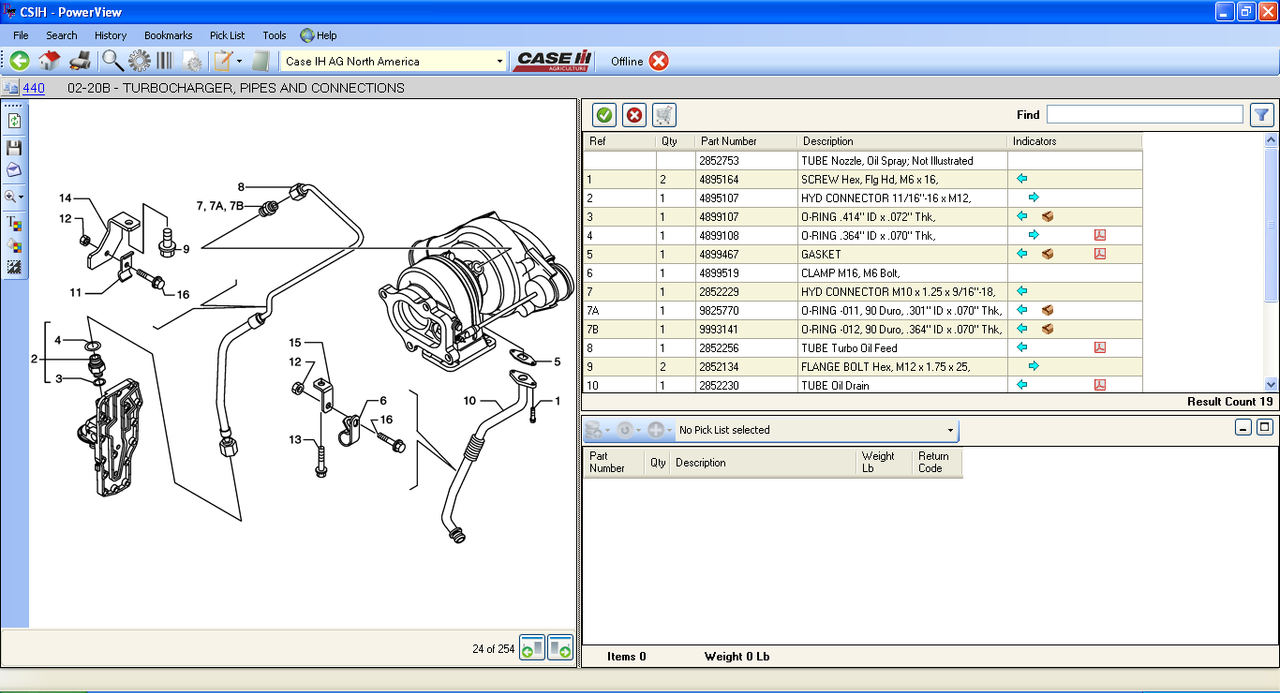Go to the Home page icon

pyautogui.click(x=50, y=61)
